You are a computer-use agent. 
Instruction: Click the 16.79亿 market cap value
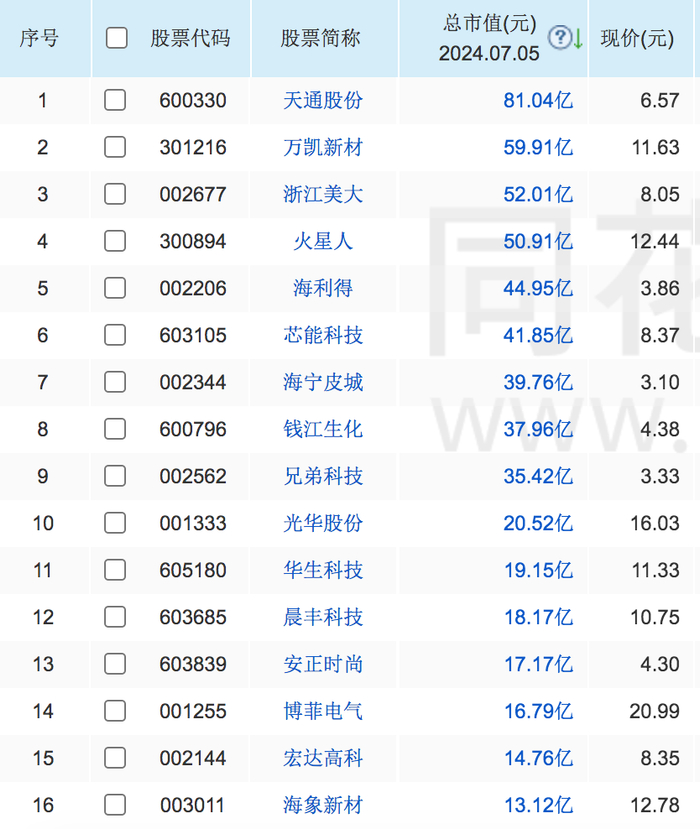coord(538,711)
